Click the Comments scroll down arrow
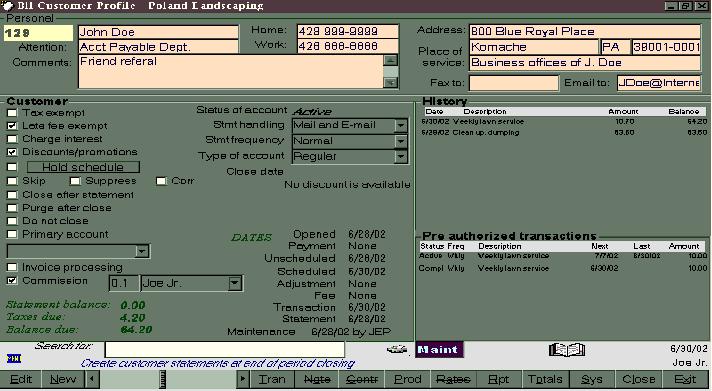 391,82
